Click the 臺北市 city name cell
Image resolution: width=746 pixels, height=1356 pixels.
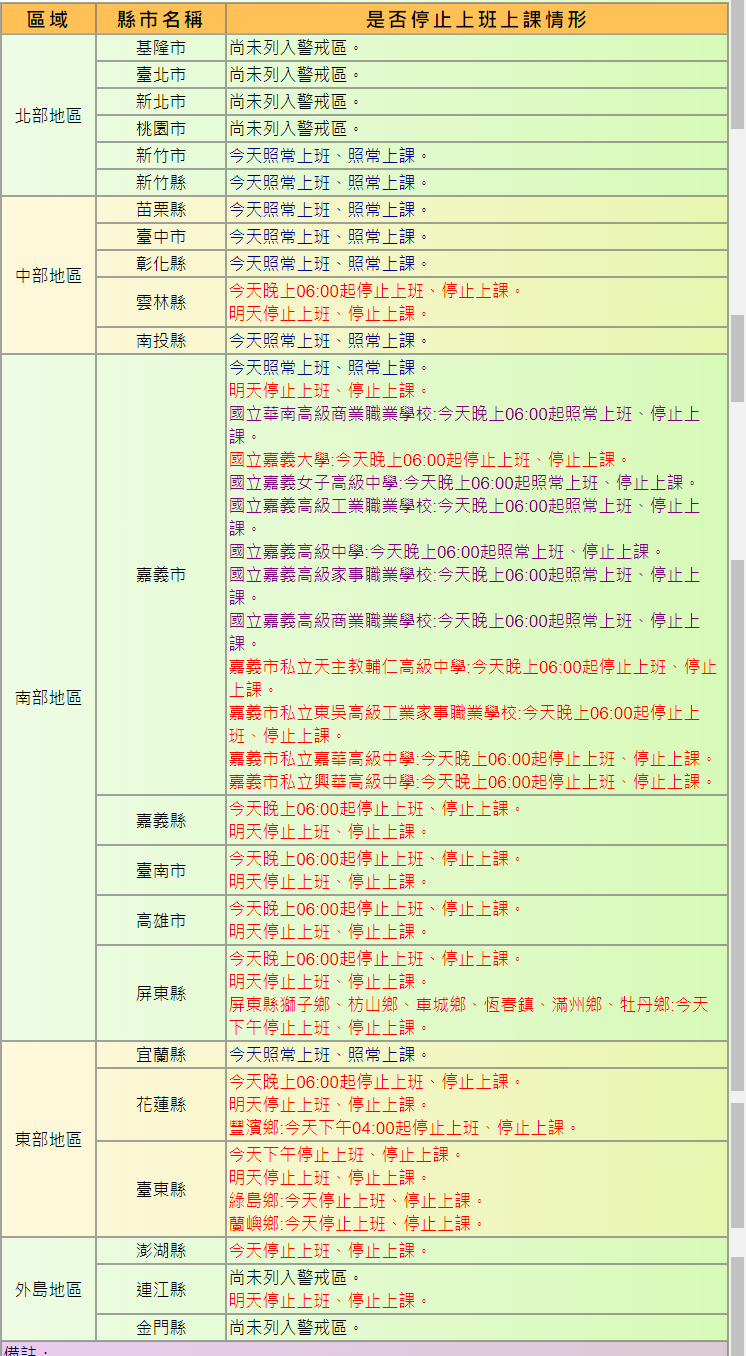[x=161, y=75]
